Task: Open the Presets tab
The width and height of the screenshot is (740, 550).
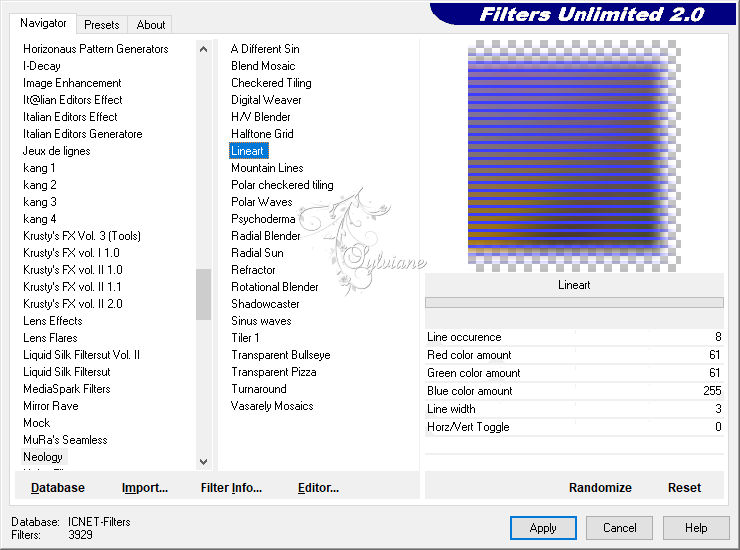Action: [101, 25]
